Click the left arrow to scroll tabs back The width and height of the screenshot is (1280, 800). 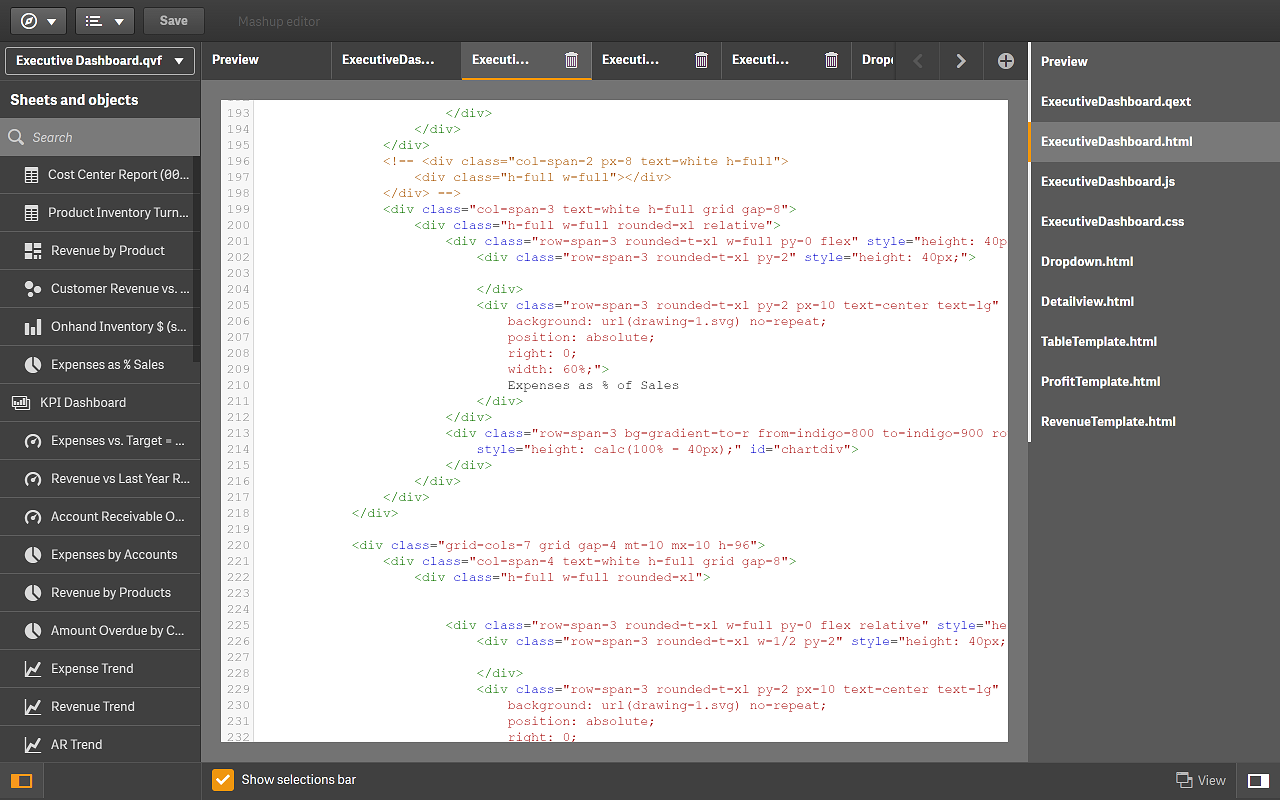[x=917, y=60]
